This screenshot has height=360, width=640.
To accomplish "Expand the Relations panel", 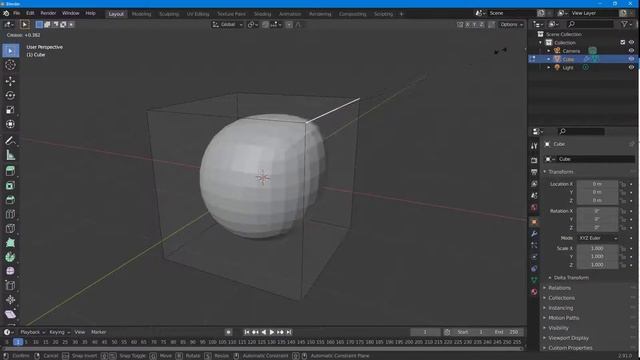I will click(x=559, y=288).
